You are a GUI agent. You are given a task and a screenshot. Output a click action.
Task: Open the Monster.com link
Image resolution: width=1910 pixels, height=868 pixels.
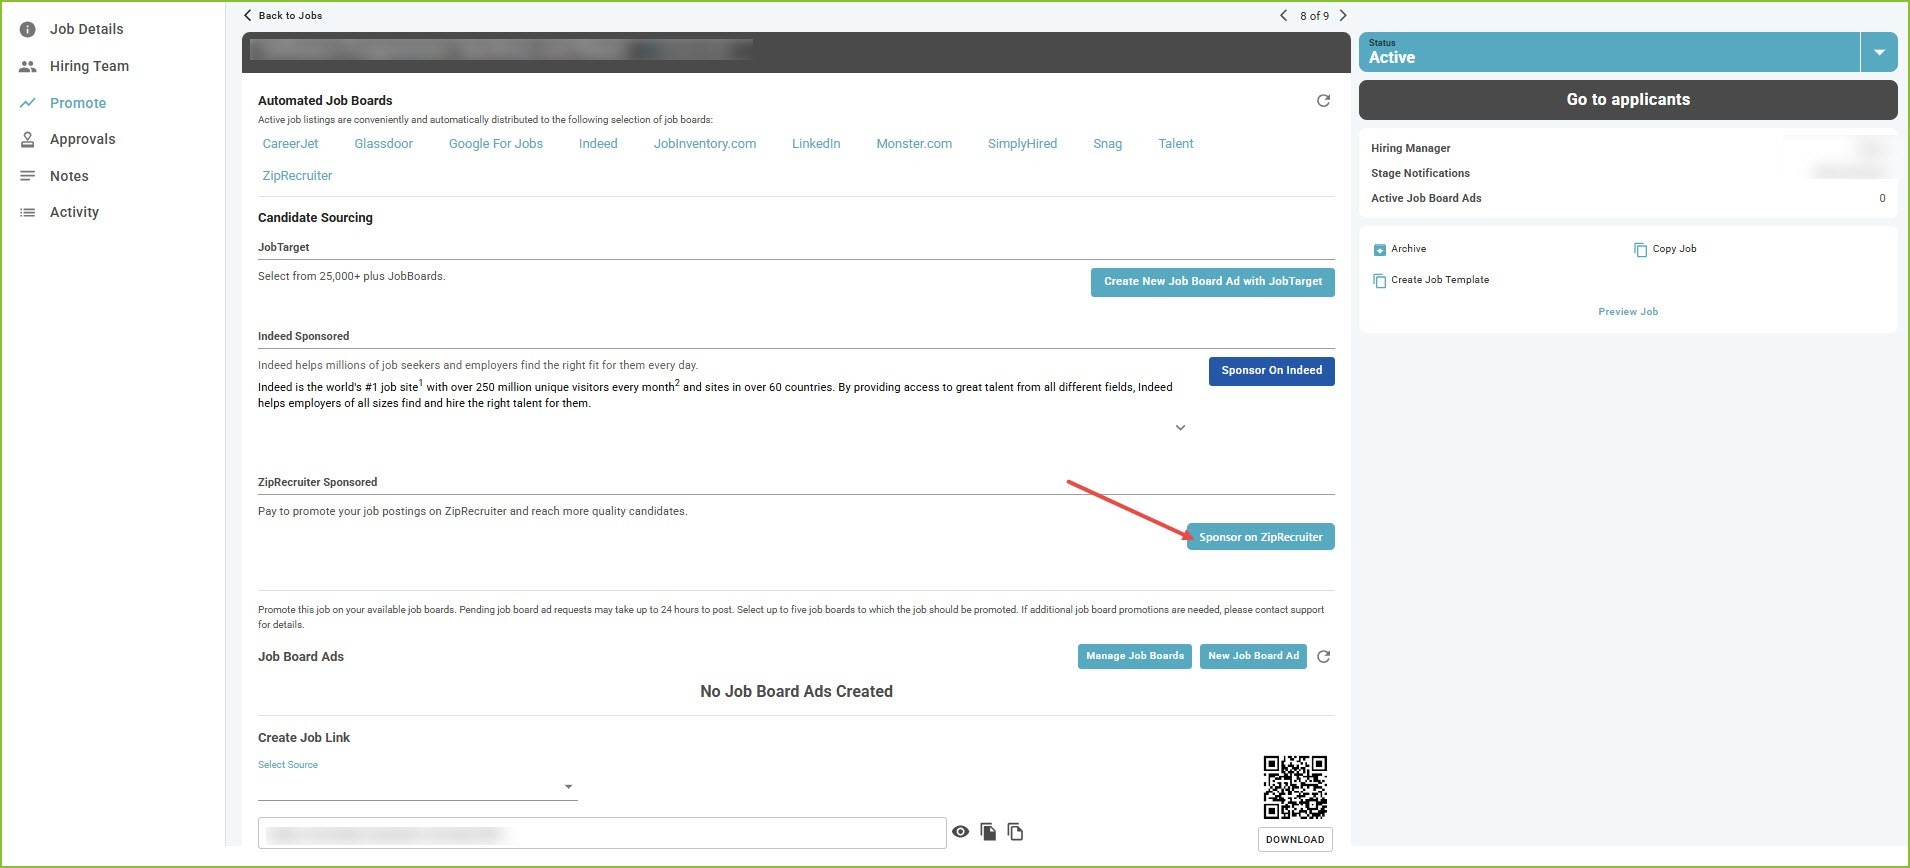[914, 144]
